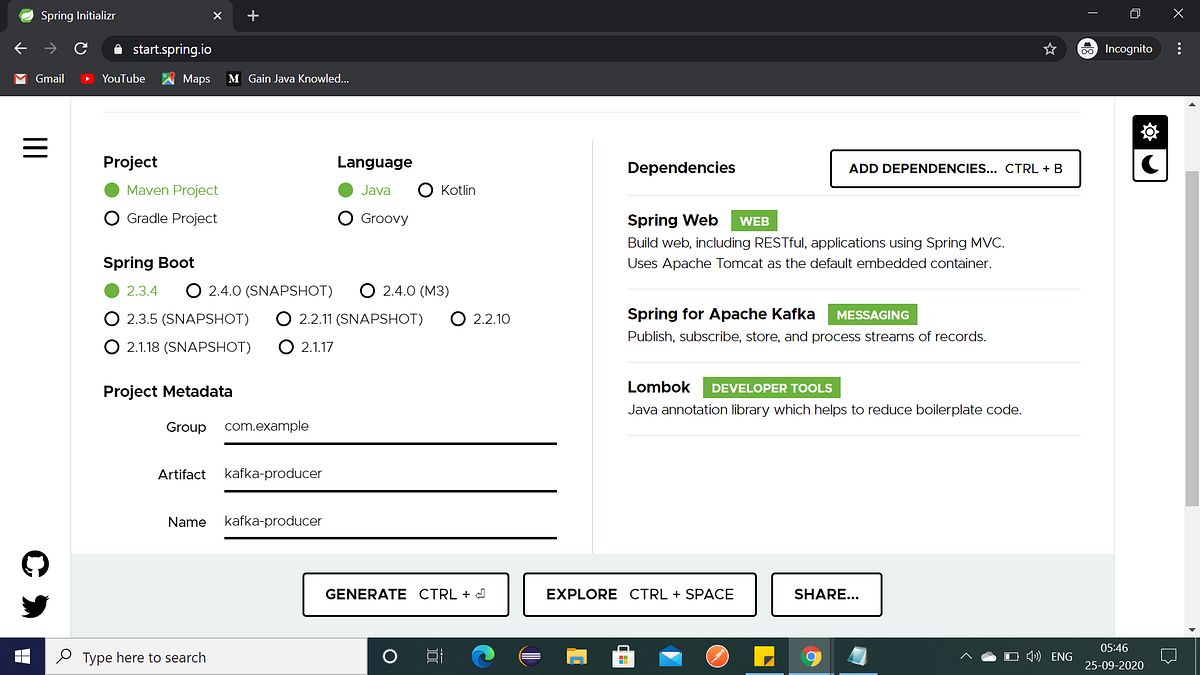Click the Share button
The image size is (1200, 675).
tap(826, 594)
